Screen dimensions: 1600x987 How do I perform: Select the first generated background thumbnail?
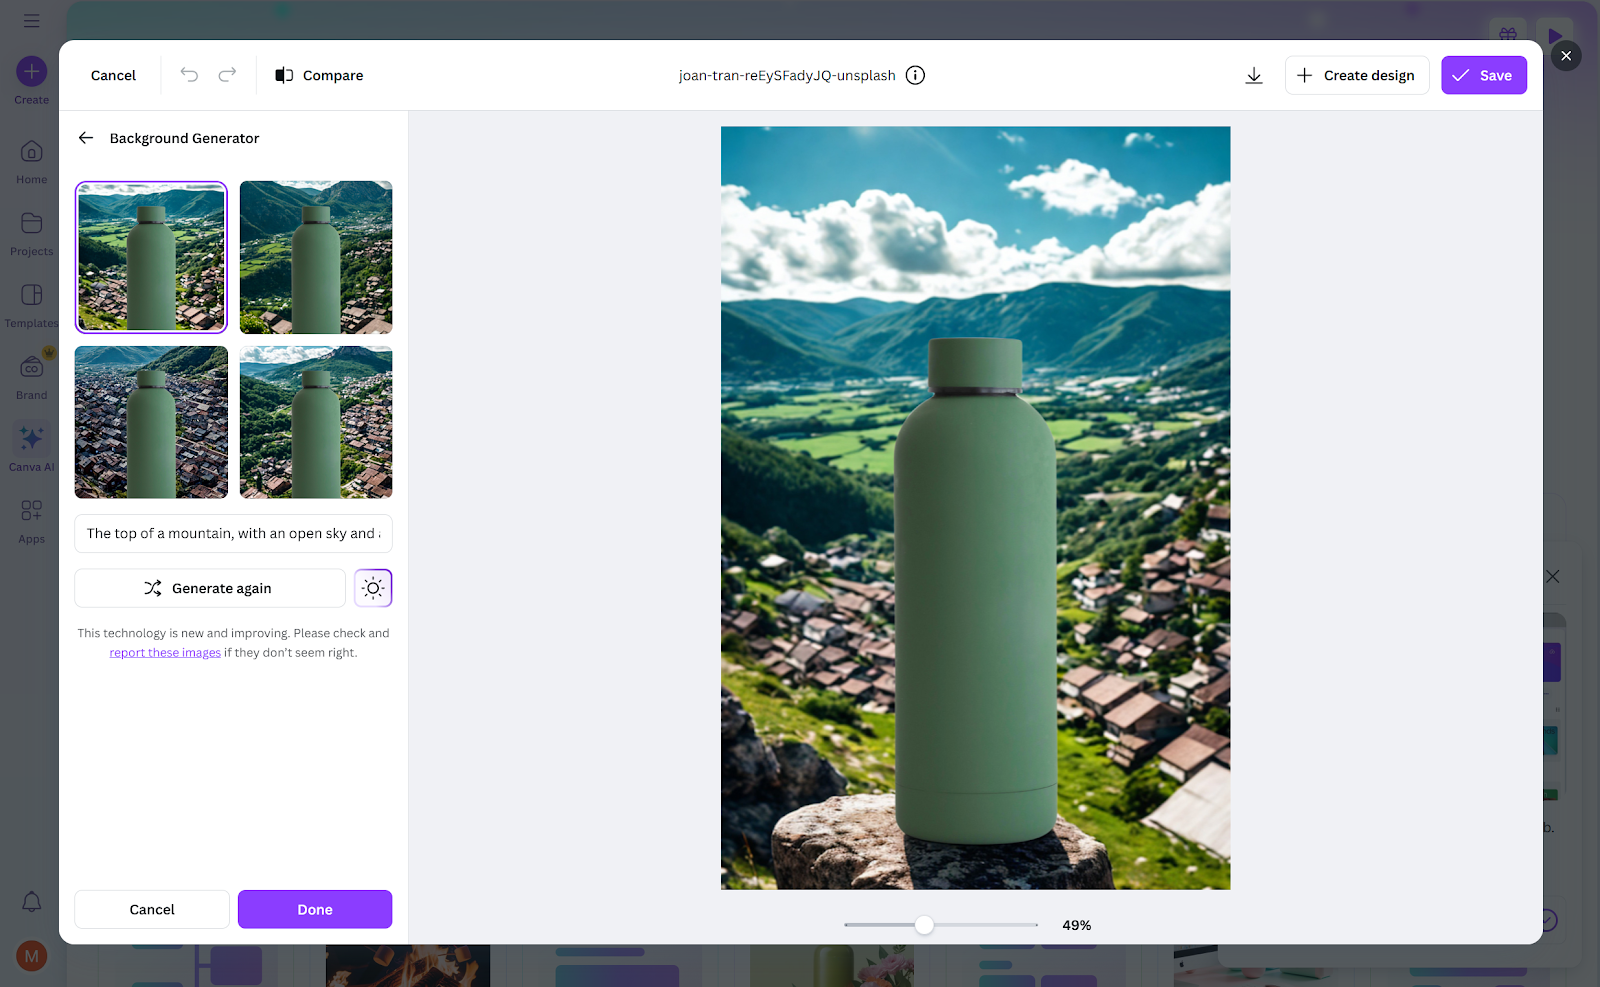point(151,257)
